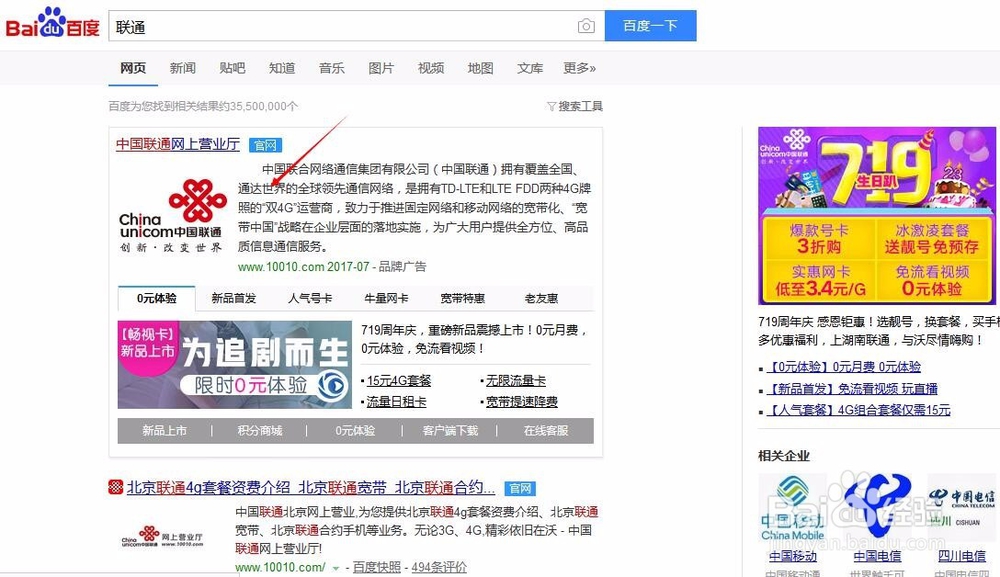Click 官网 badge beside 北京联通 result
The height and width of the screenshot is (577, 1000).
tap(520, 488)
